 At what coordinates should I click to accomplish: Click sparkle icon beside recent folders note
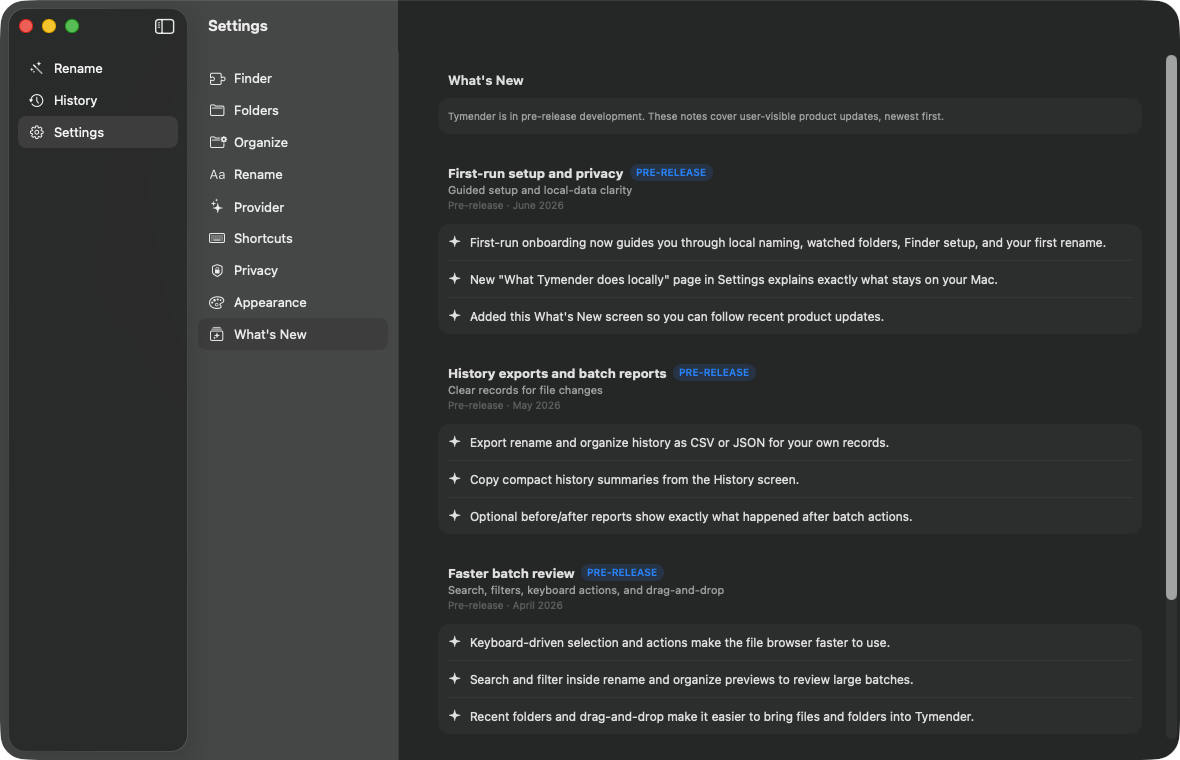point(455,716)
